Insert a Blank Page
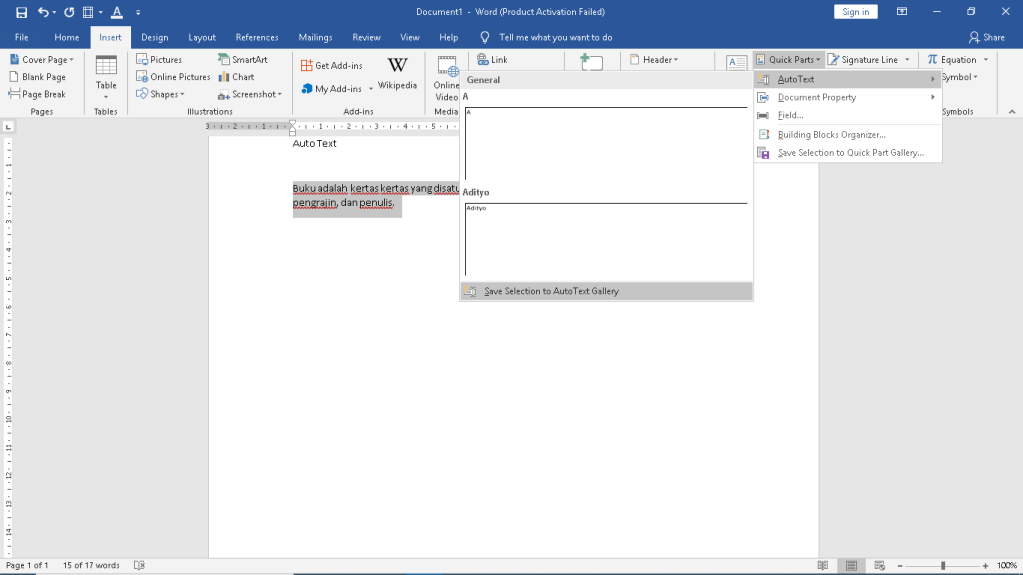This screenshot has width=1023, height=575. 38,77
